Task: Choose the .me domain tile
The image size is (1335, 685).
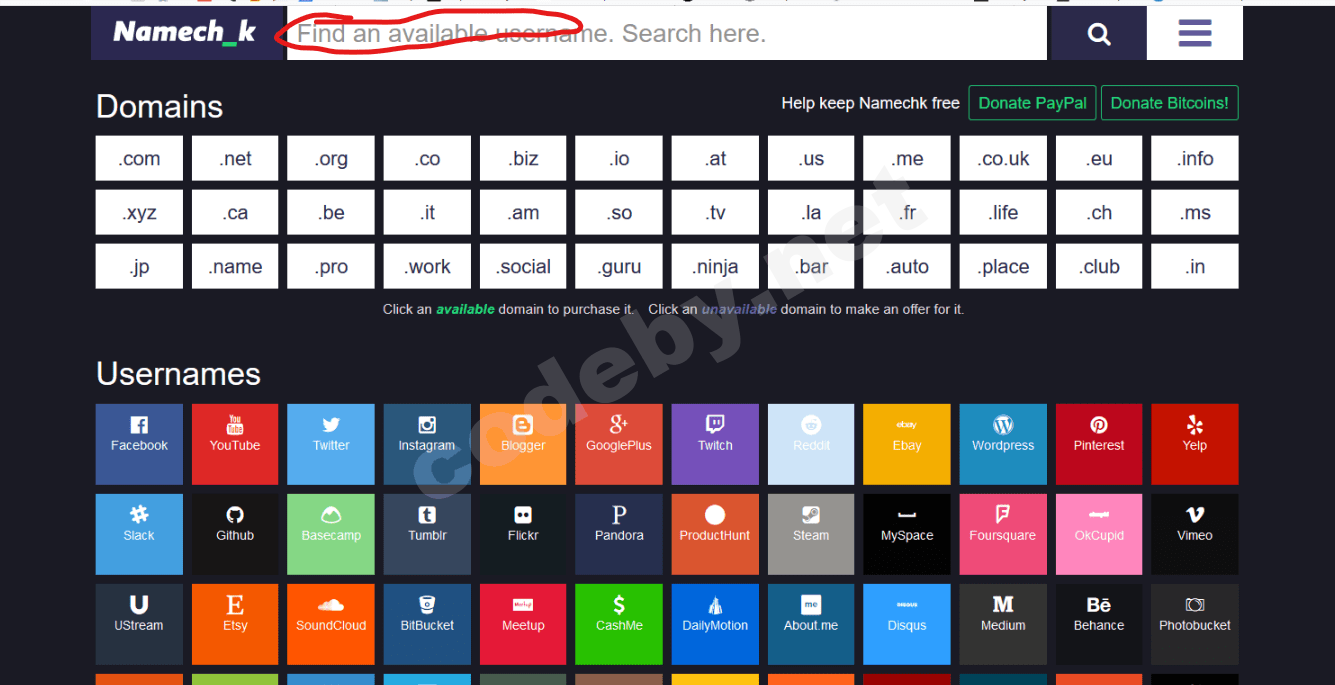Action: [x=907, y=158]
